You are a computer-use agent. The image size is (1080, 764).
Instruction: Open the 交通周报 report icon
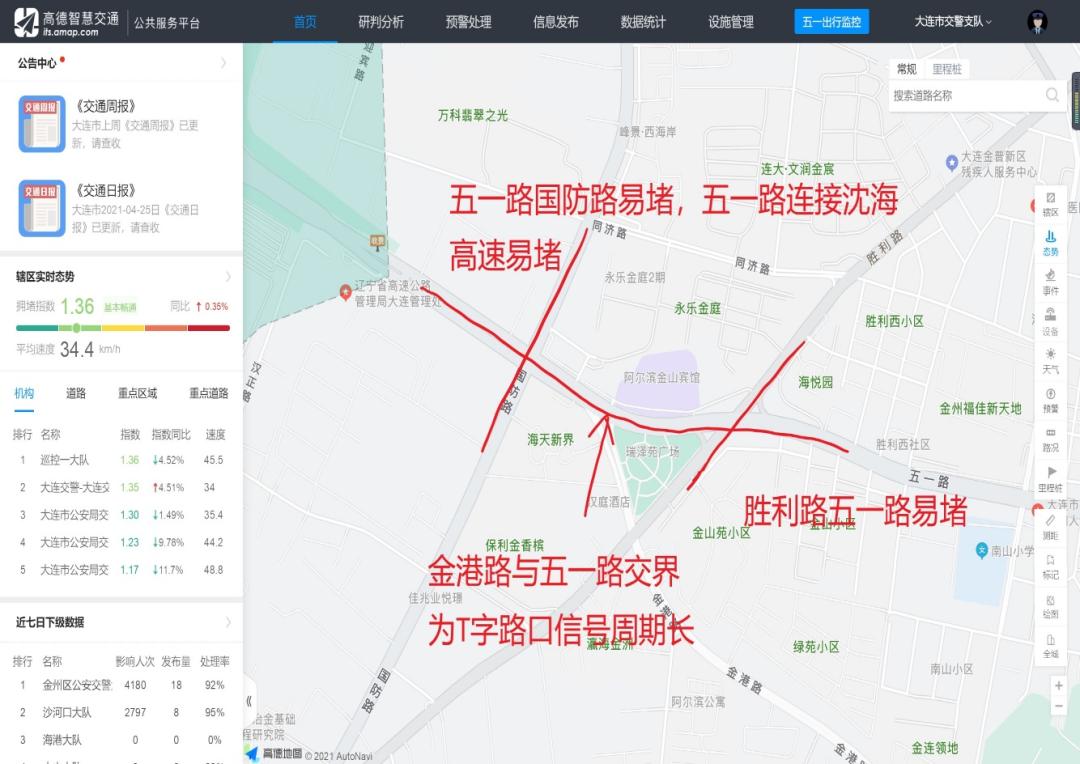point(42,123)
